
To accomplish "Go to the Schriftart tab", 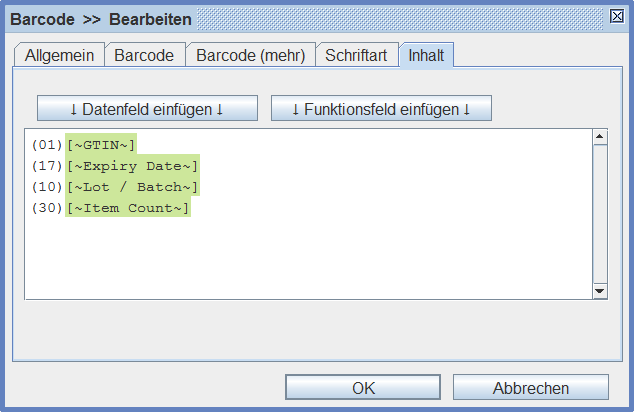I will [x=356, y=55].
